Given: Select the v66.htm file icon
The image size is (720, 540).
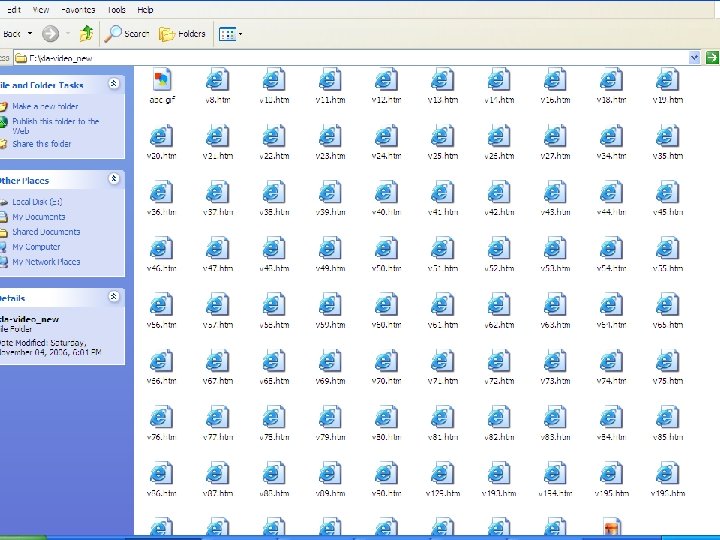Looking at the screenshot, I should click(x=161, y=362).
